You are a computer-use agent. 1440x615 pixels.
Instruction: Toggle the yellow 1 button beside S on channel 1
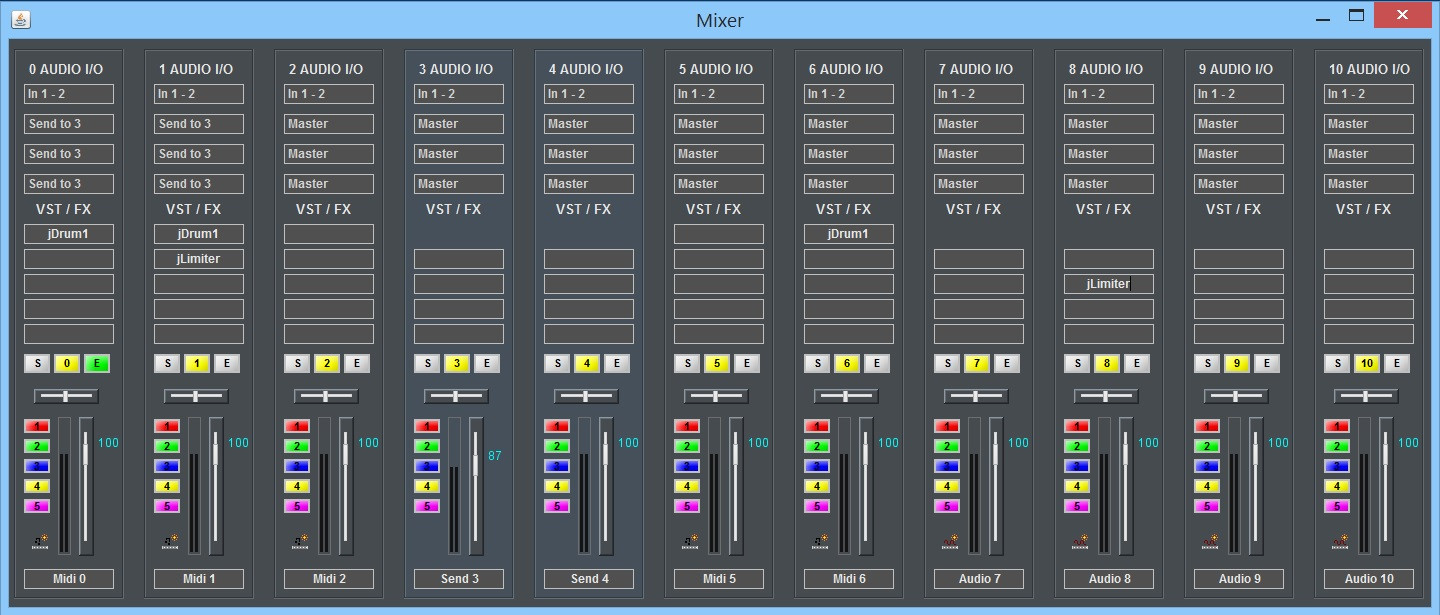pyautogui.click(x=197, y=364)
